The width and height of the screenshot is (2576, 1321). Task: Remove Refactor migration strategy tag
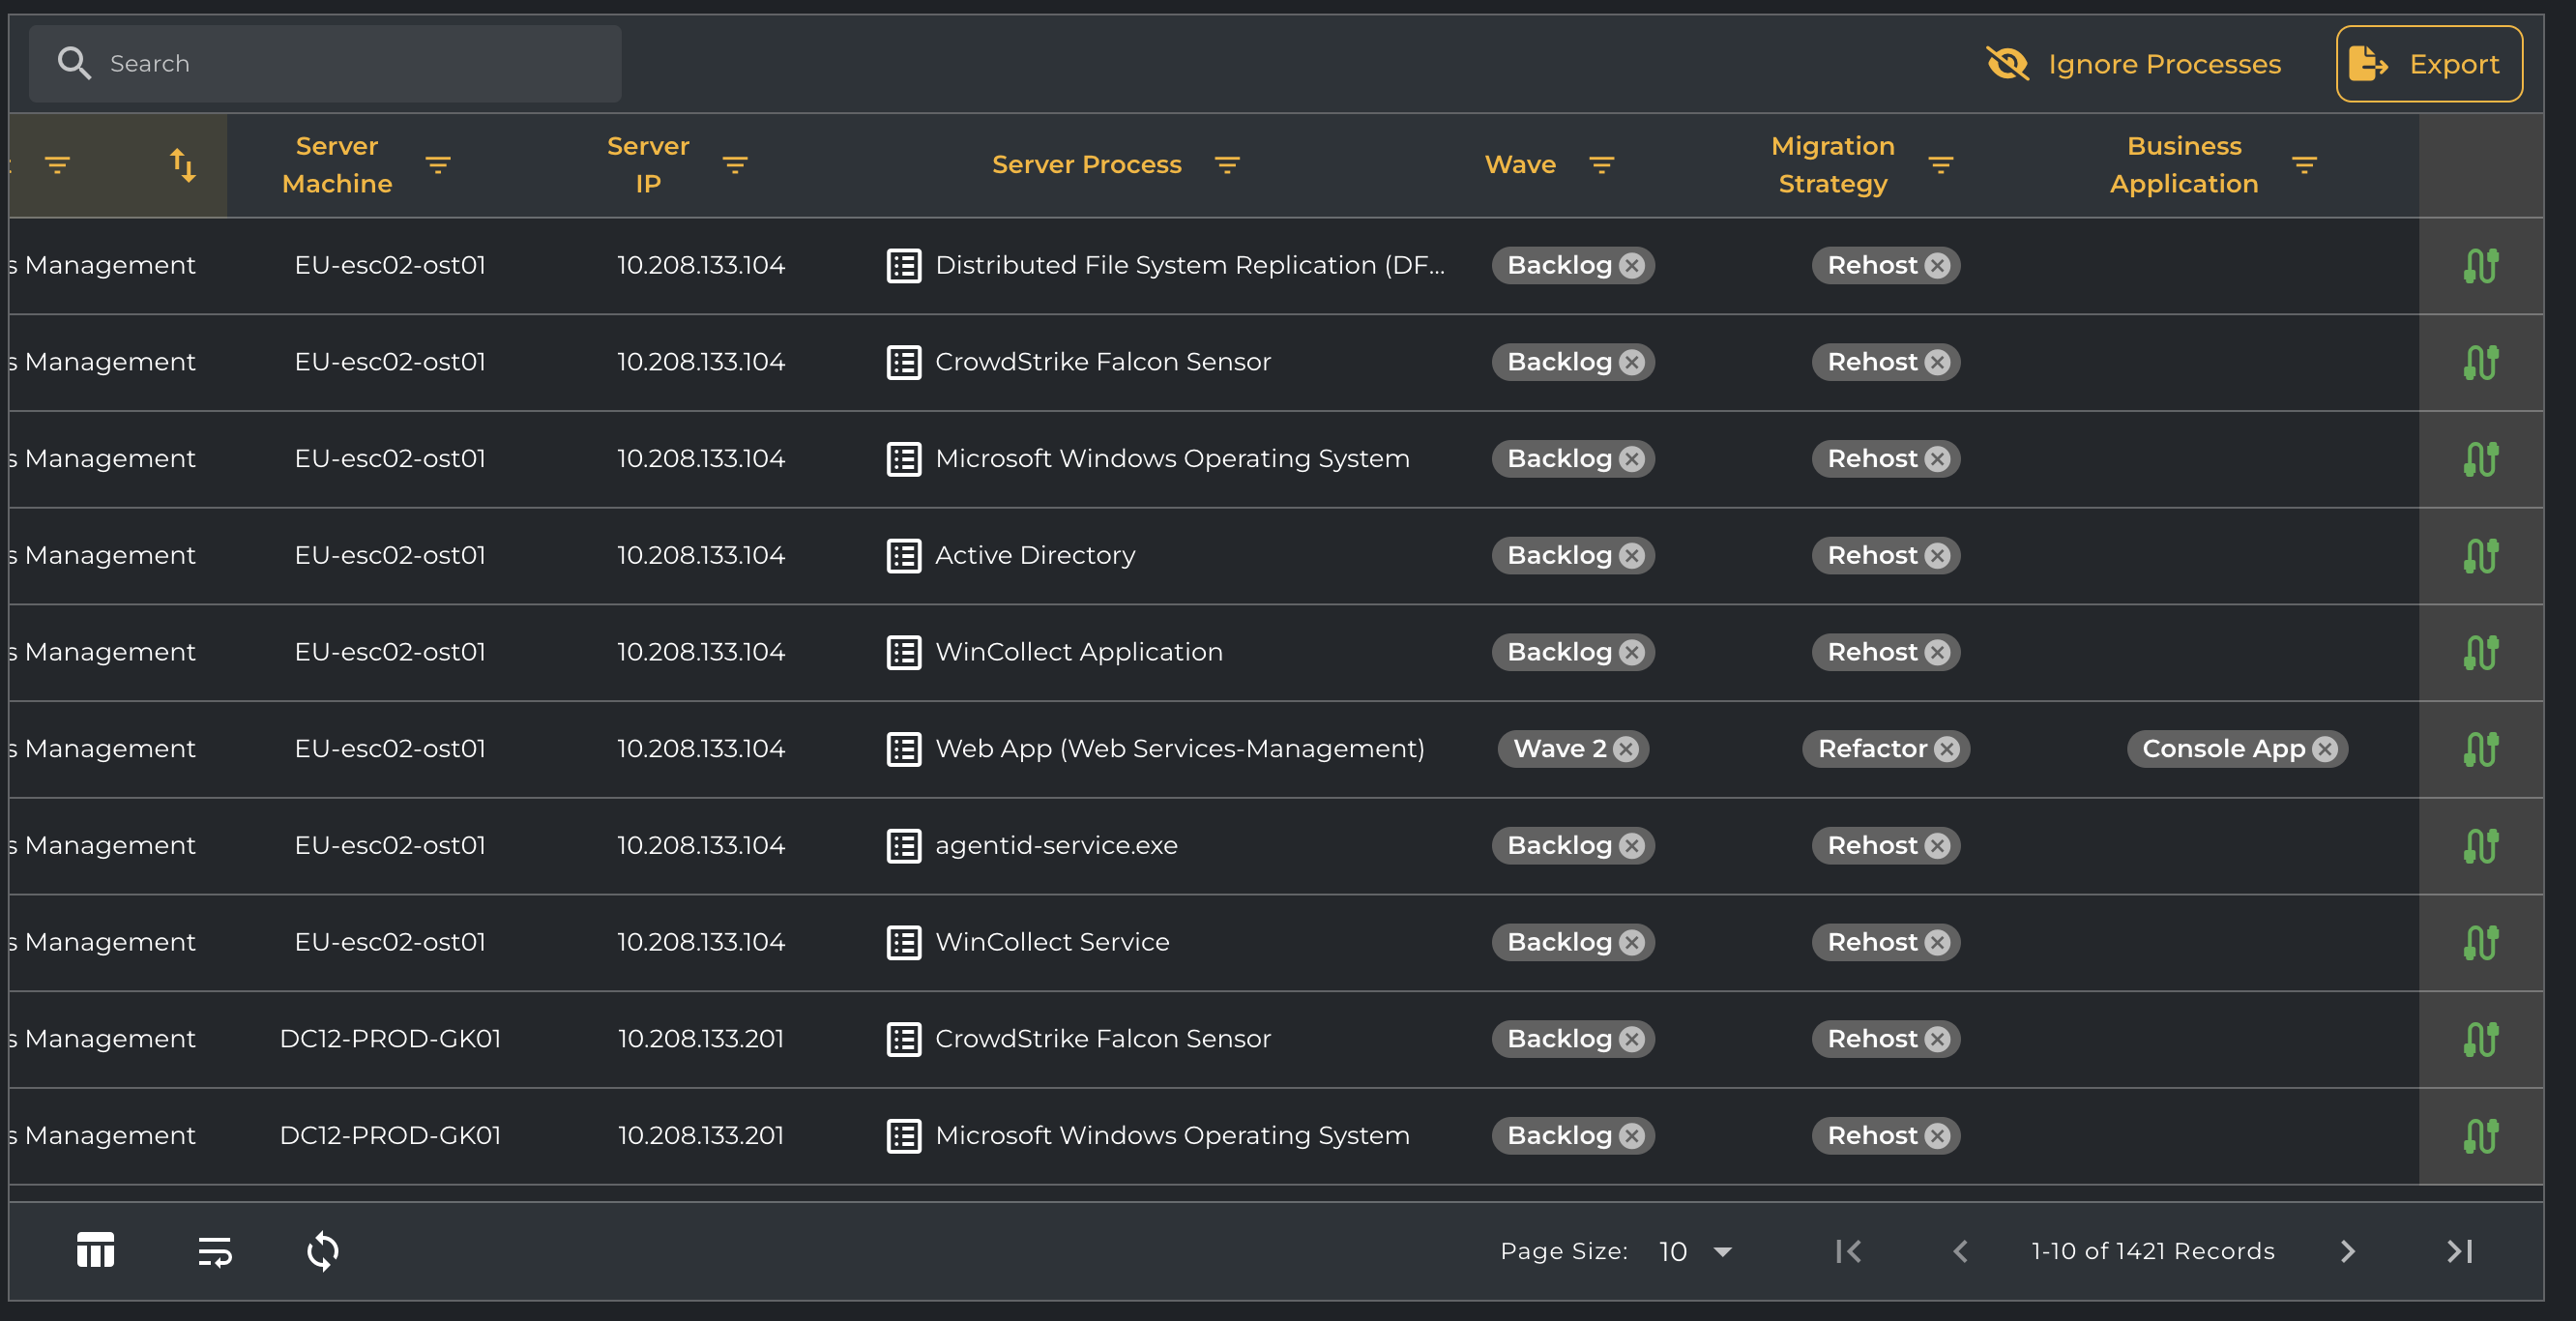point(1946,749)
